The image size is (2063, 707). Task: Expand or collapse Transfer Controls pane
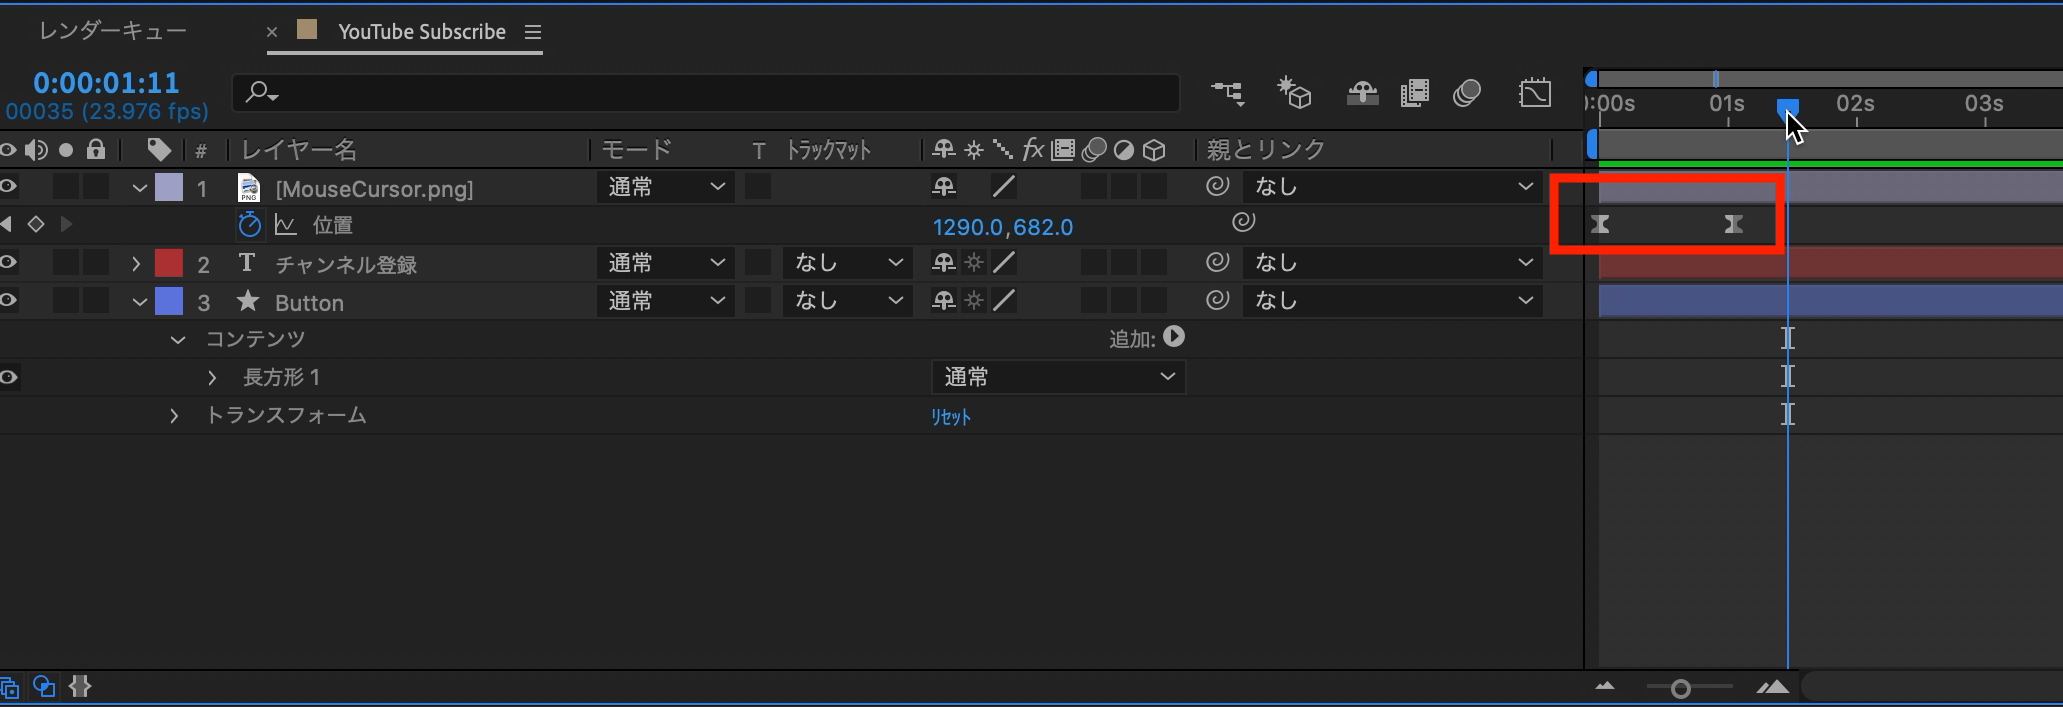[44, 687]
